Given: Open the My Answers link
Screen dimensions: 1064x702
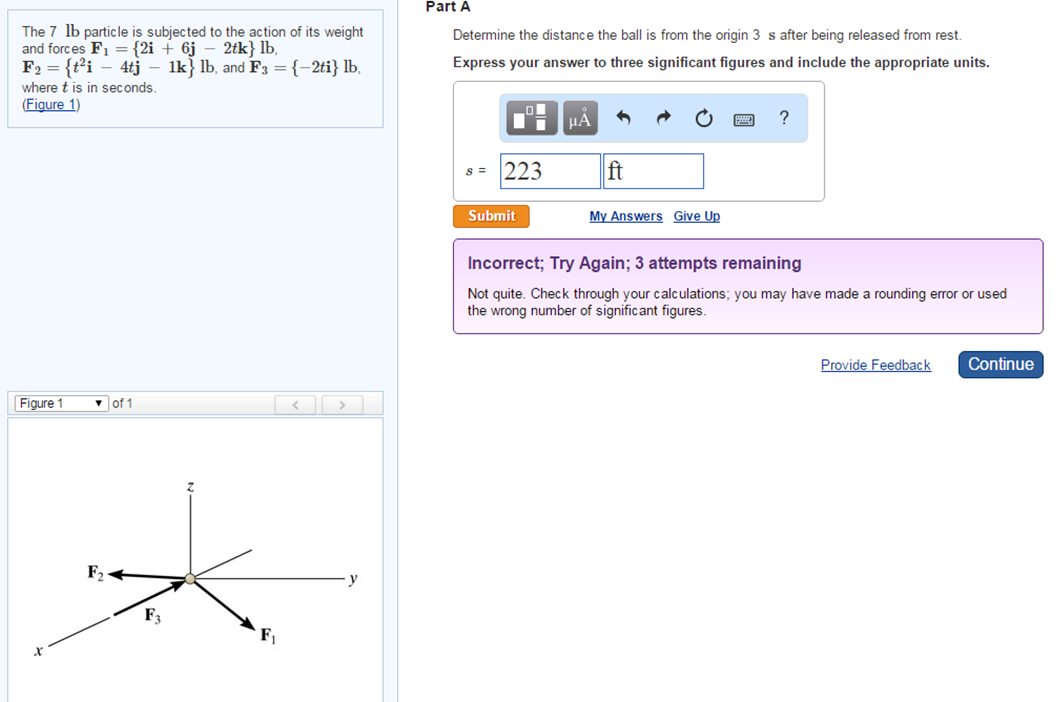Looking at the screenshot, I should [x=625, y=216].
